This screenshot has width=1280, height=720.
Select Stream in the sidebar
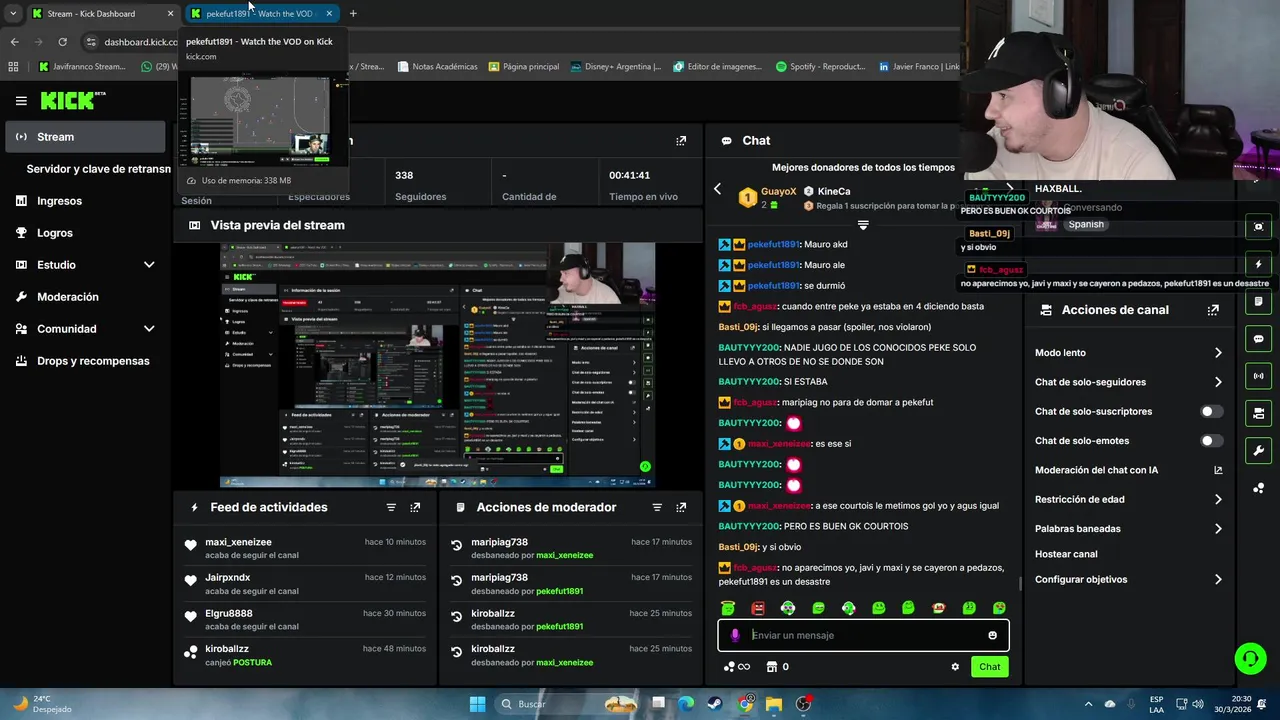point(85,137)
